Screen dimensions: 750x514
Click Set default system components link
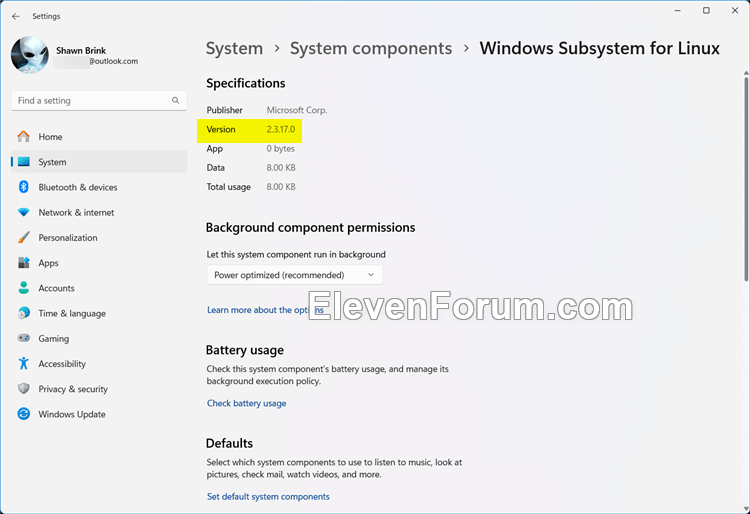tap(268, 496)
